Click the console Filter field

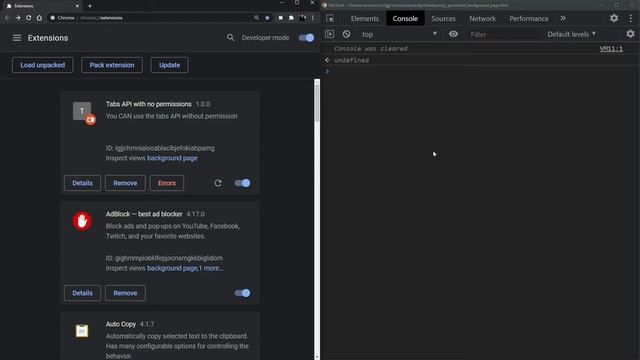503,35
